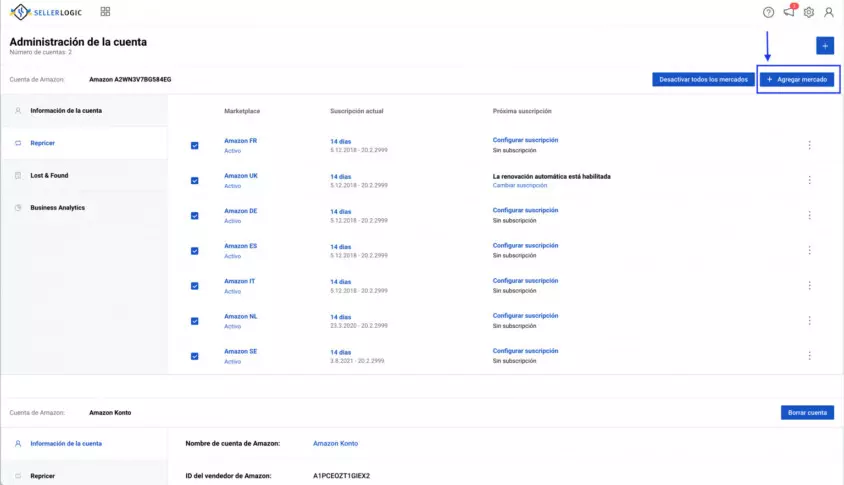Open Configurar suscripción for Amazon NL

525,316
